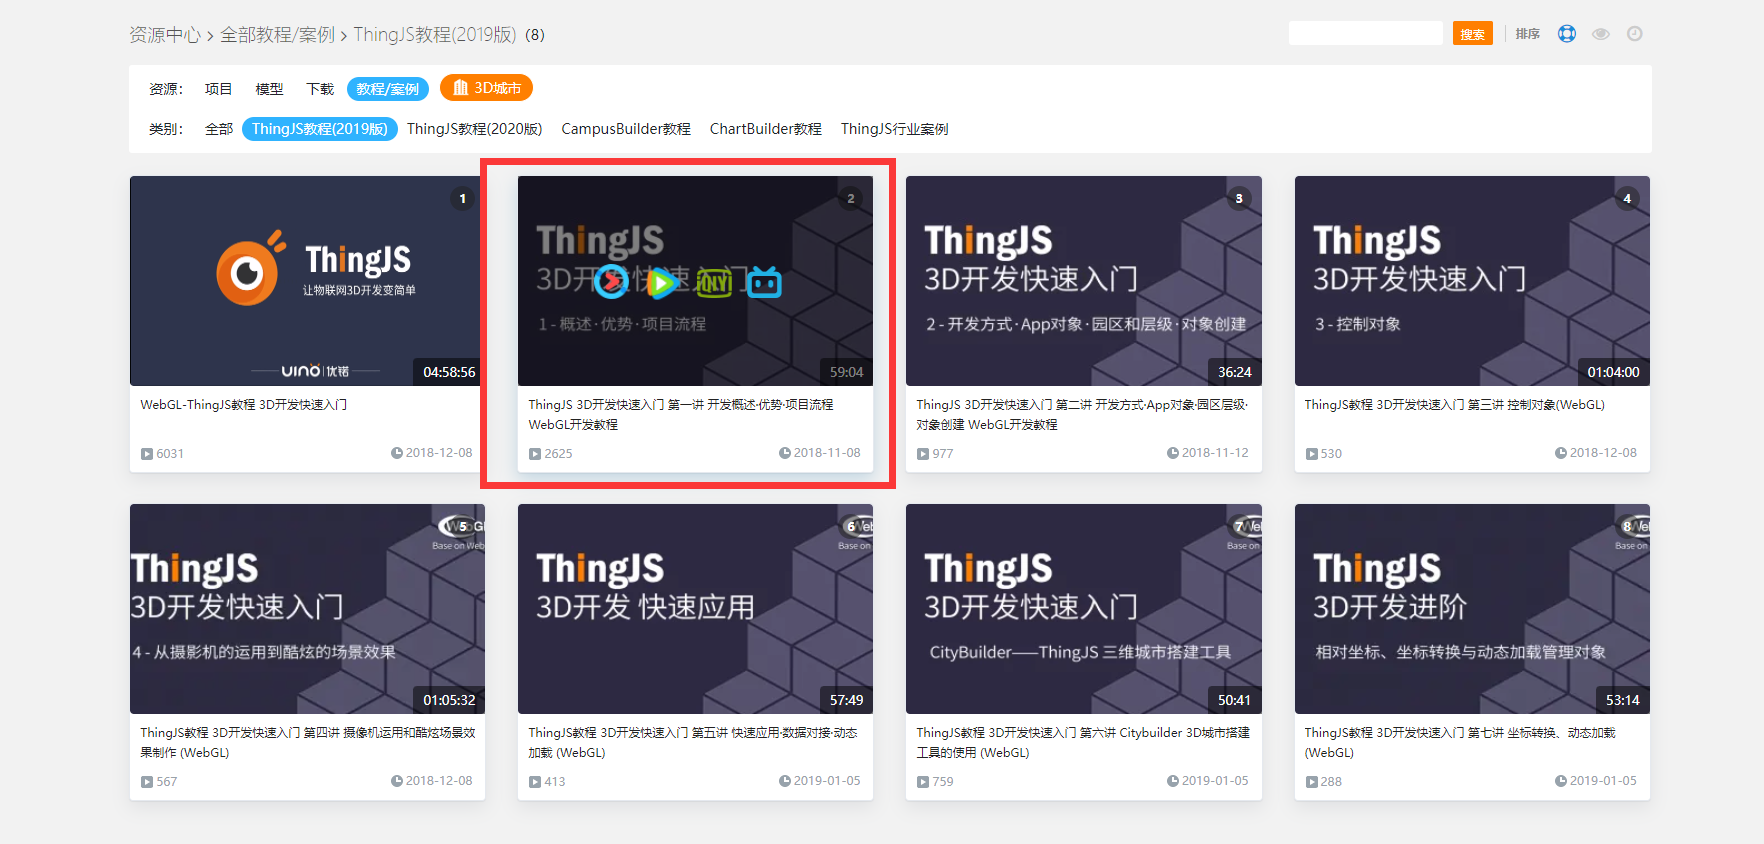Click the clock icon beside 2019-01-05 on the 288-views card
1764x844 pixels.
(x=1561, y=781)
